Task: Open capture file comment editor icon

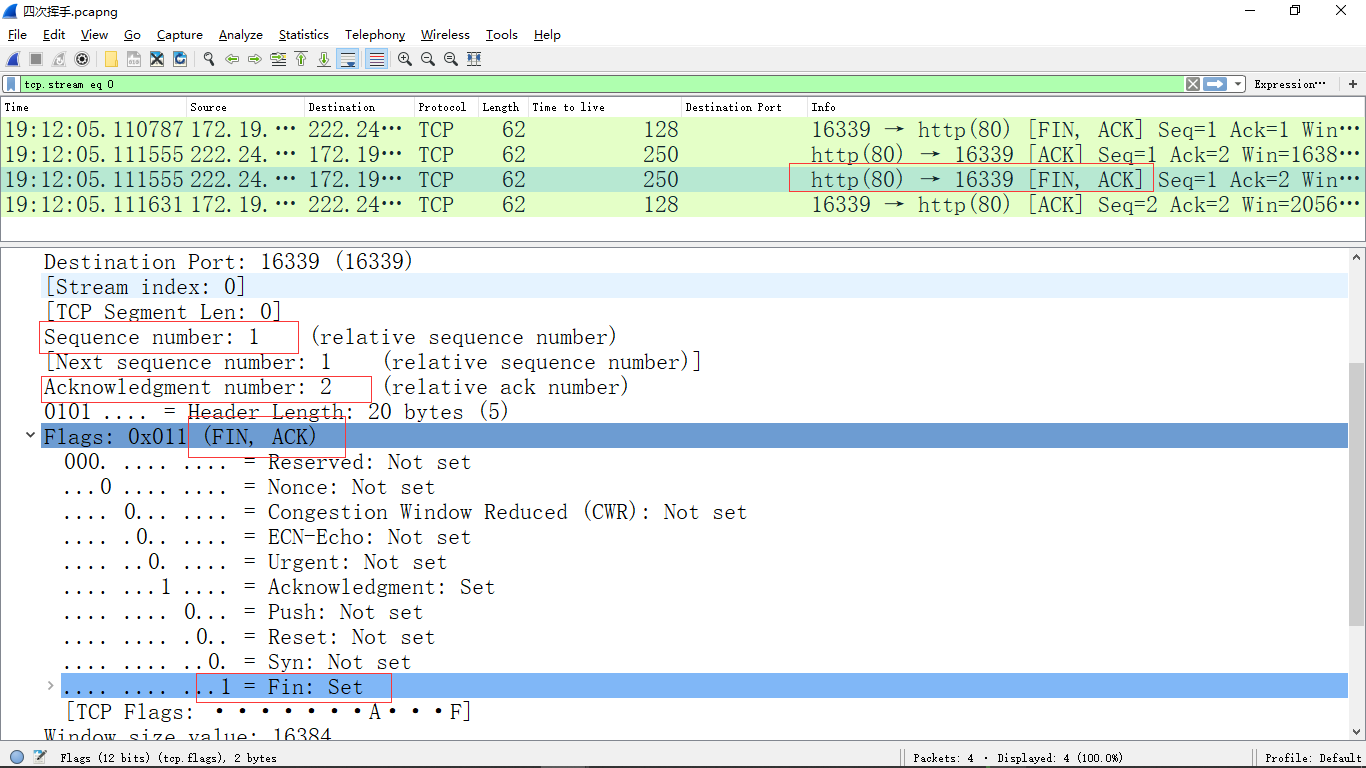Action: [x=39, y=757]
